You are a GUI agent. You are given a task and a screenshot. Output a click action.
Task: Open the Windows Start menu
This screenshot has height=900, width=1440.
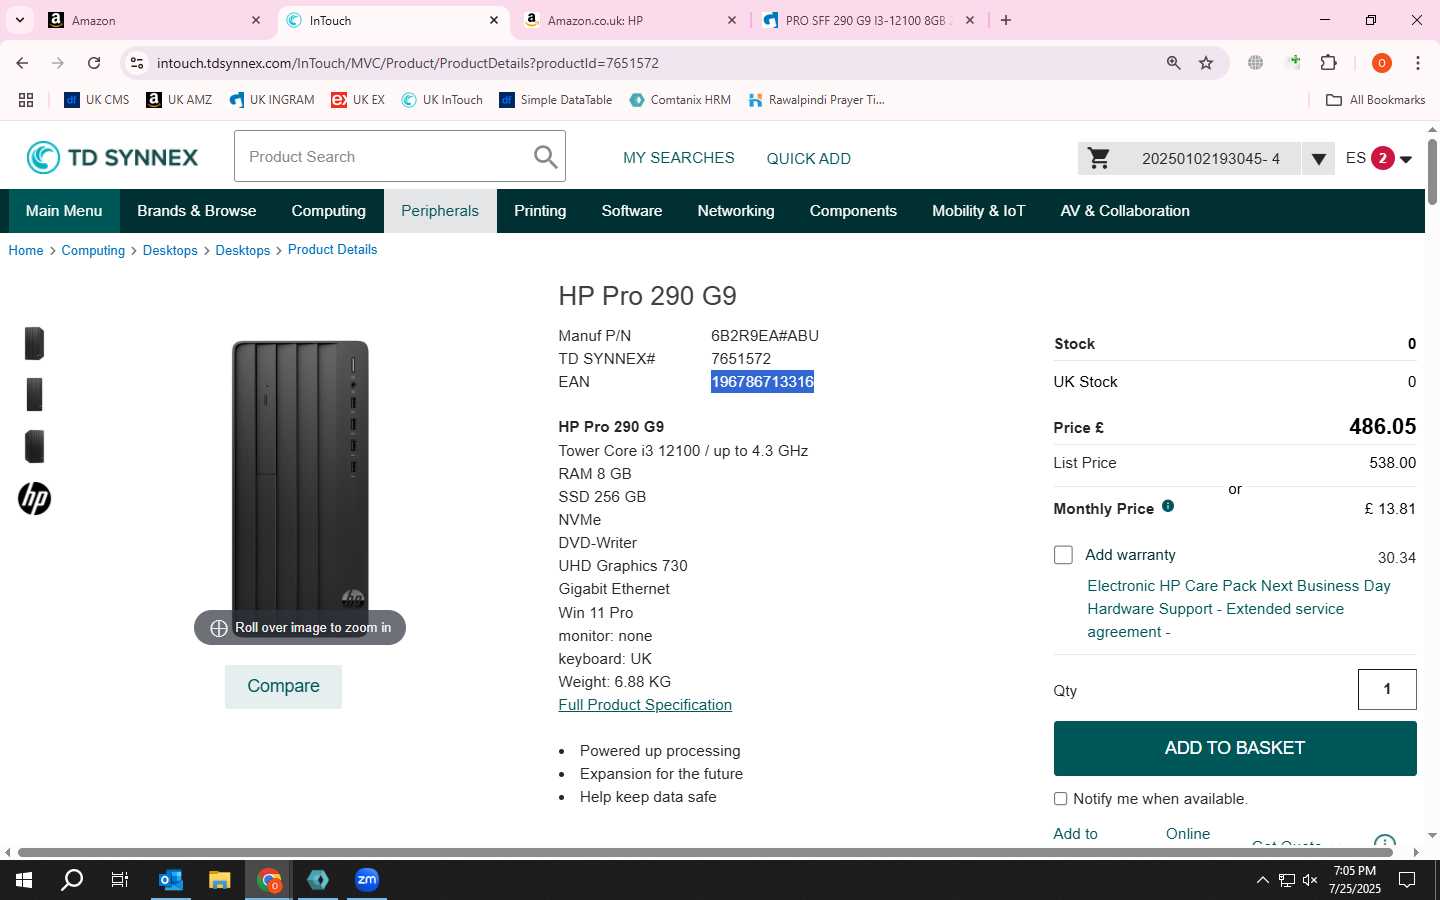click(24, 880)
